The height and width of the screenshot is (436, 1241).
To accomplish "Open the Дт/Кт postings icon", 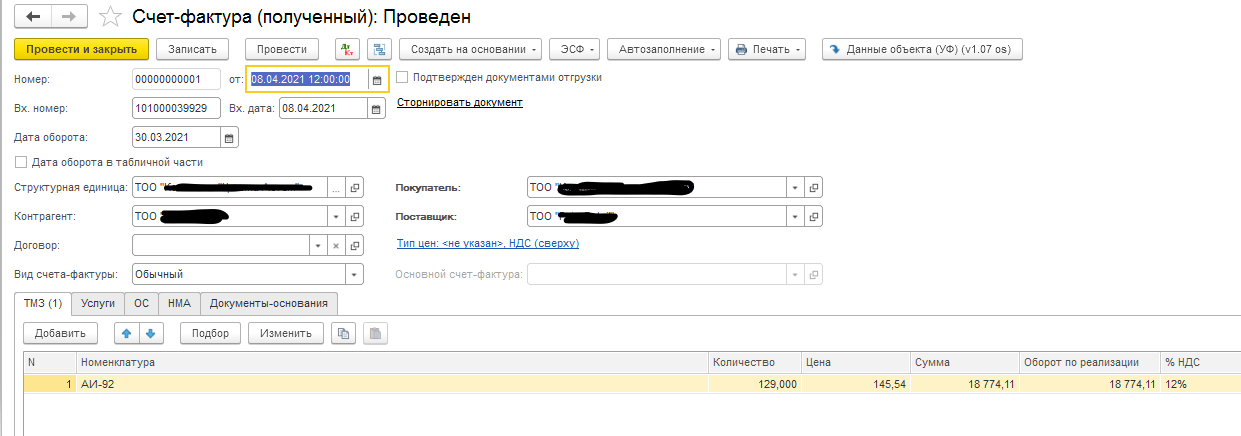I will click(x=347, y=49).
